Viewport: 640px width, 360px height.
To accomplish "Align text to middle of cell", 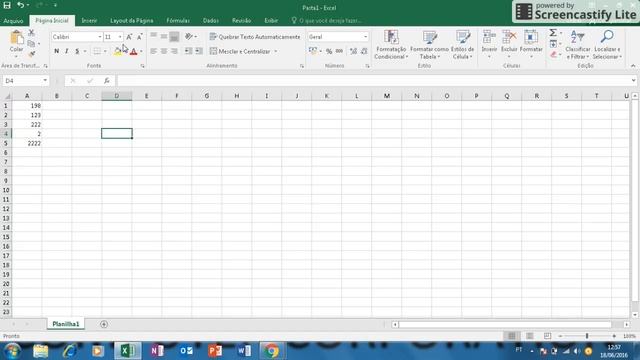I will [x=164, y=36].
